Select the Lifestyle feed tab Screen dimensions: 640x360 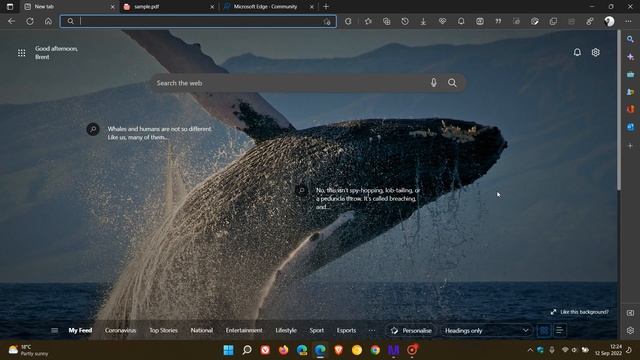click(286, 331)
